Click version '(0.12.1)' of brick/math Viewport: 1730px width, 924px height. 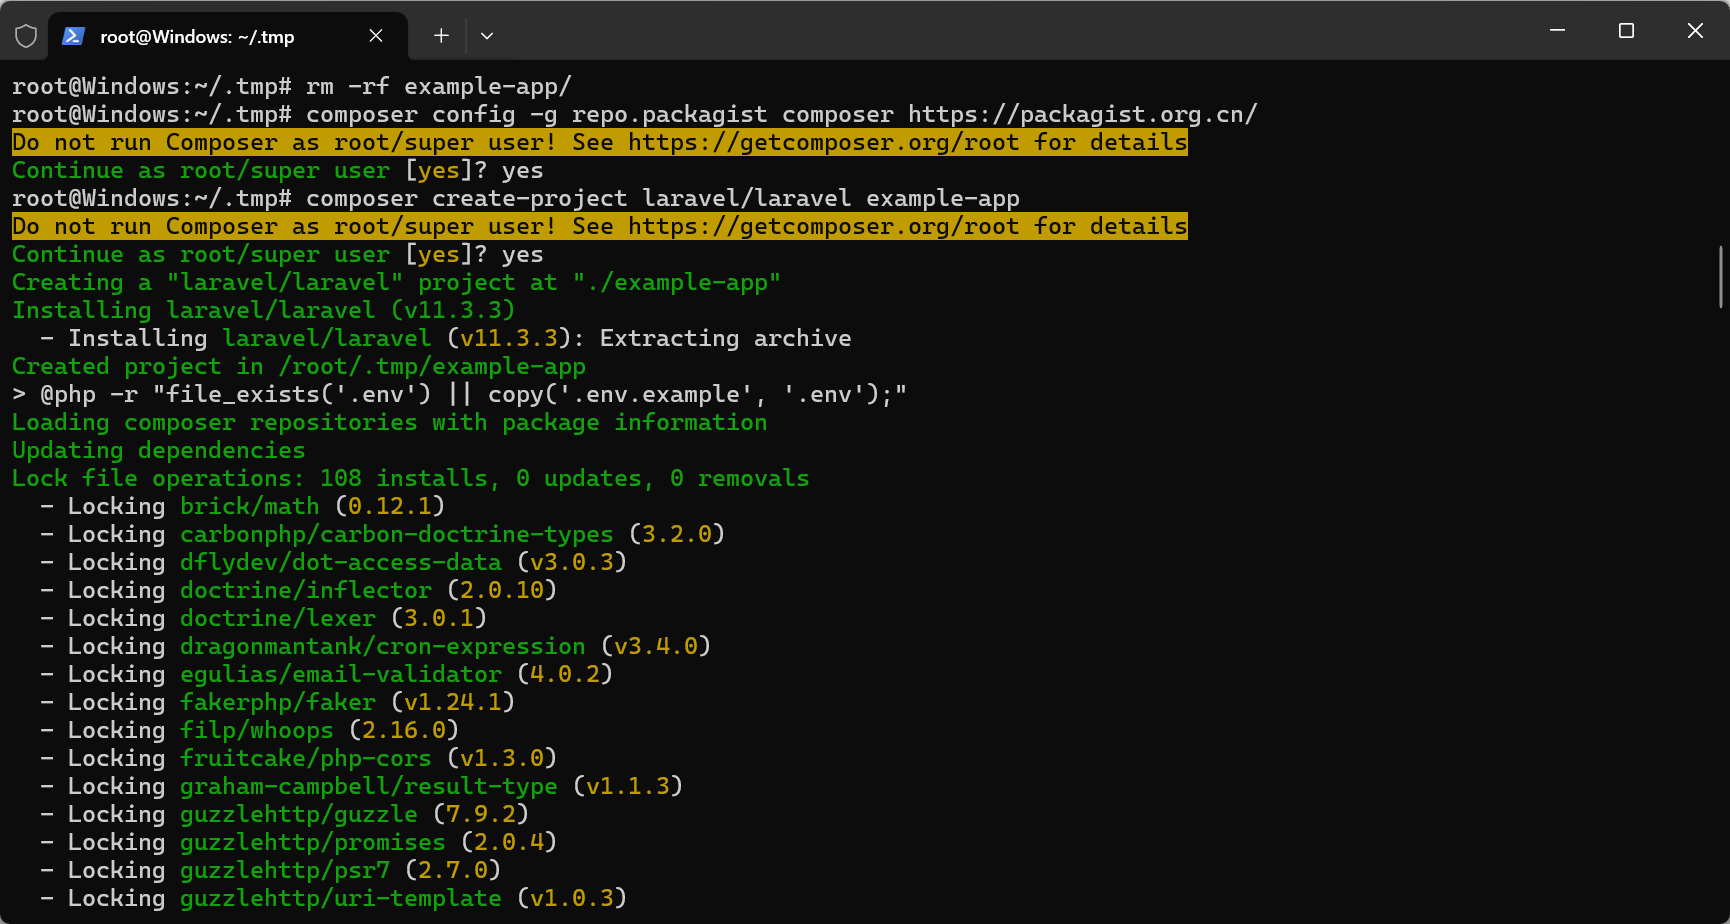pos(390,506)
